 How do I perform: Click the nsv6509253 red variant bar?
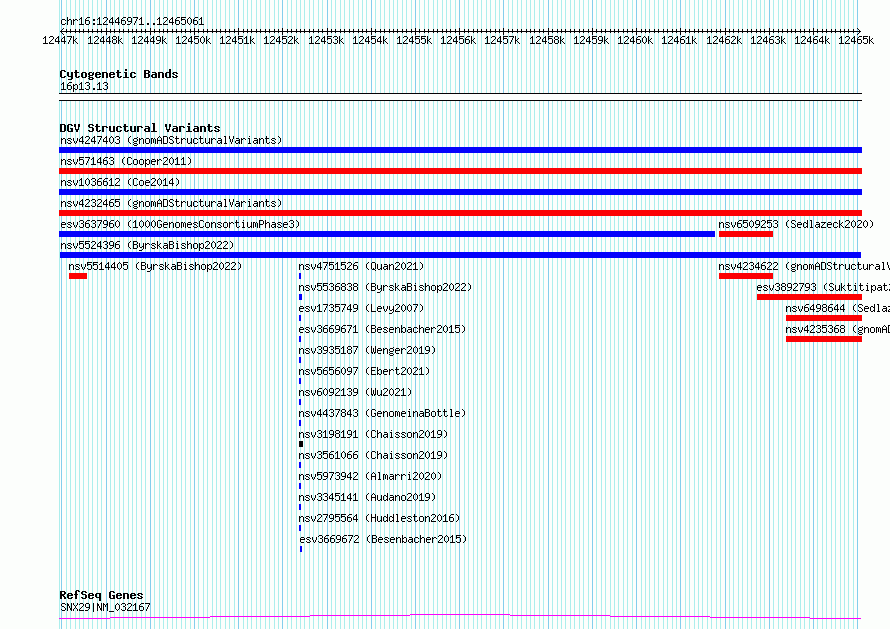point(746,234)
